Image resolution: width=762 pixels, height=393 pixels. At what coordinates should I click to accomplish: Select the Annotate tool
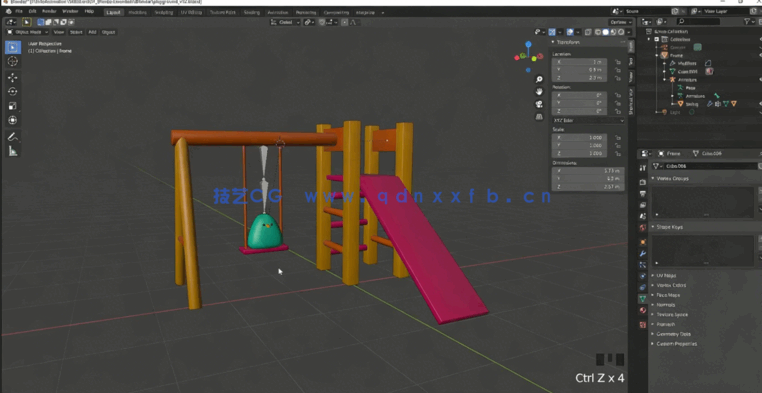pyautogui.click(x=13, y=137)
